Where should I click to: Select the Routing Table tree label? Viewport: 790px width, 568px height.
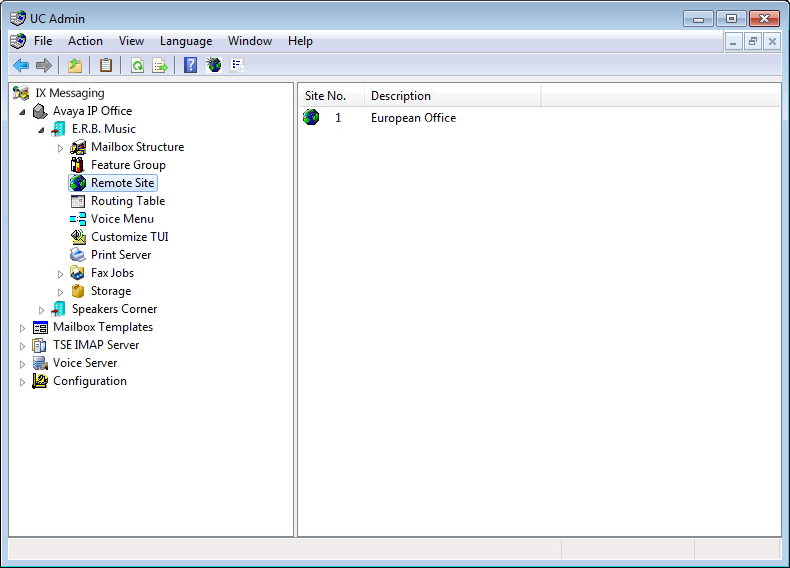[128, 201]
